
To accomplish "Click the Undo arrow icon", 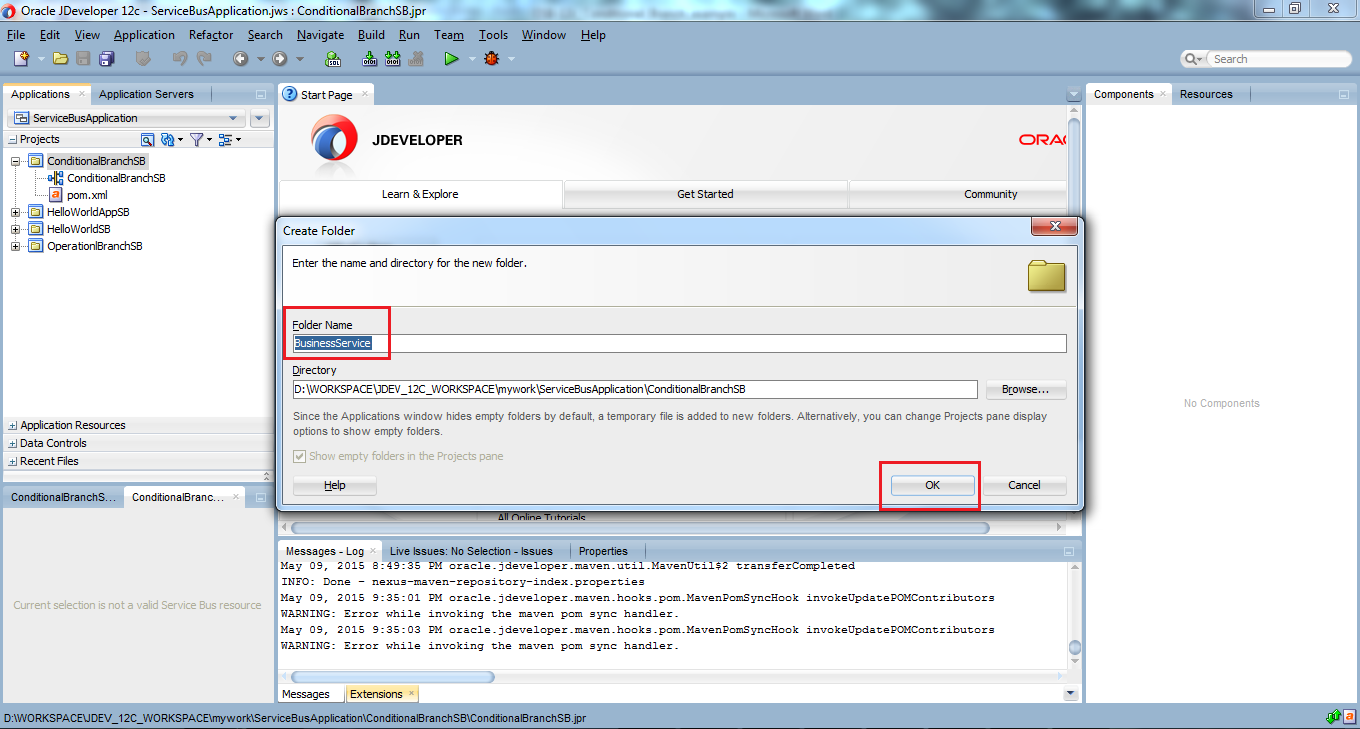I will click(x=180, y=59).
